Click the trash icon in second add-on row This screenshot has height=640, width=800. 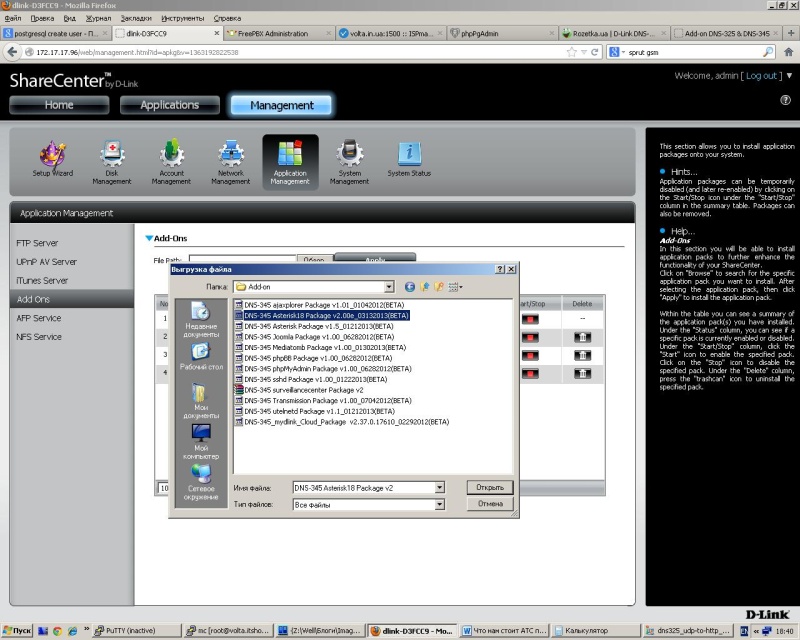click(582, 337)
